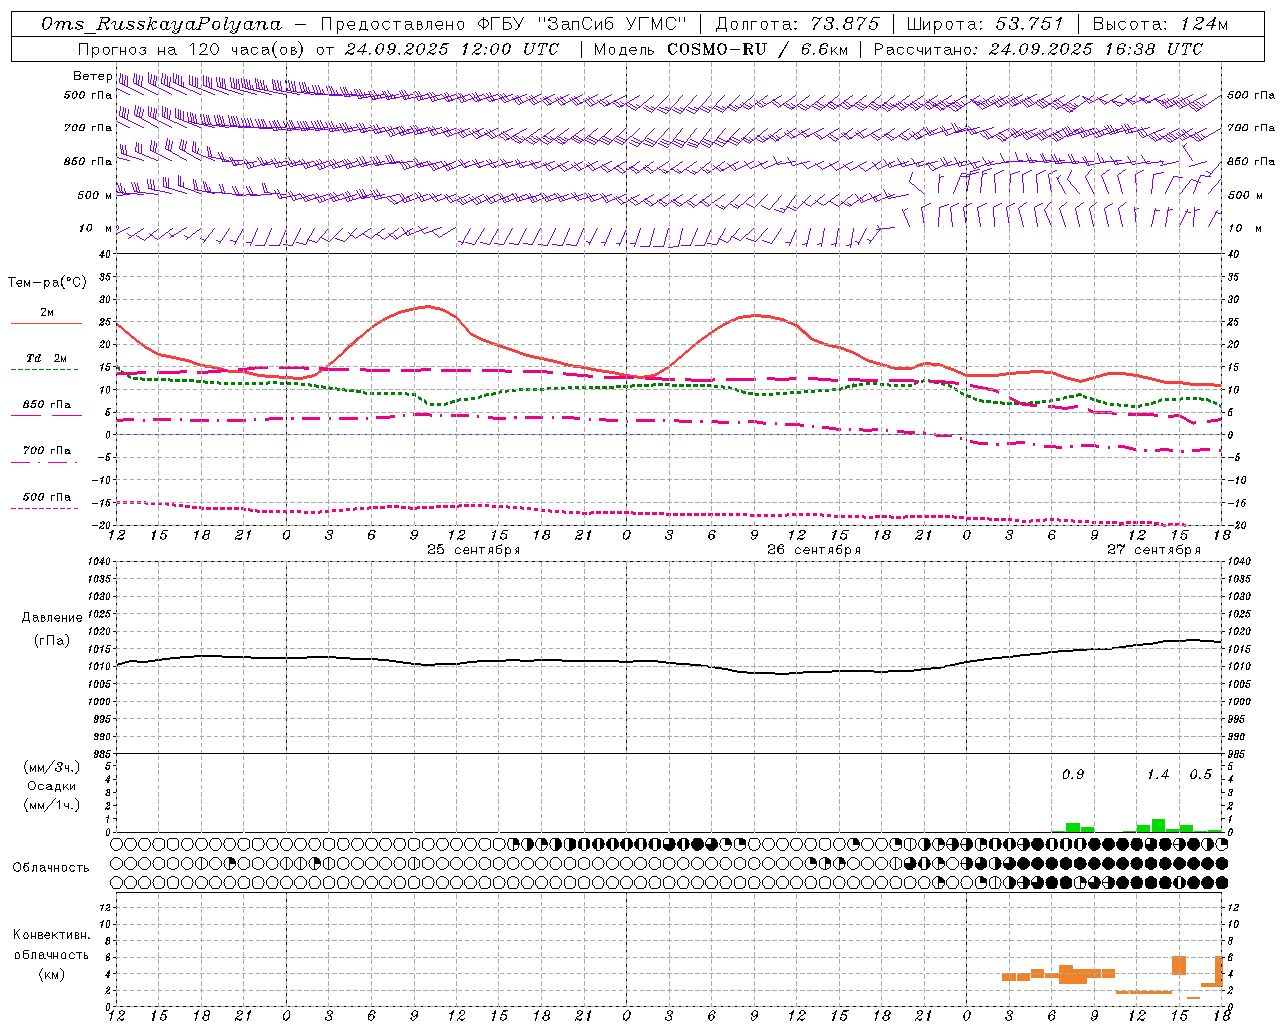The image size is (1280, 1024).
Task: Click the 'Широта: 53.751' latitude value
Action: tap(985, 24)
